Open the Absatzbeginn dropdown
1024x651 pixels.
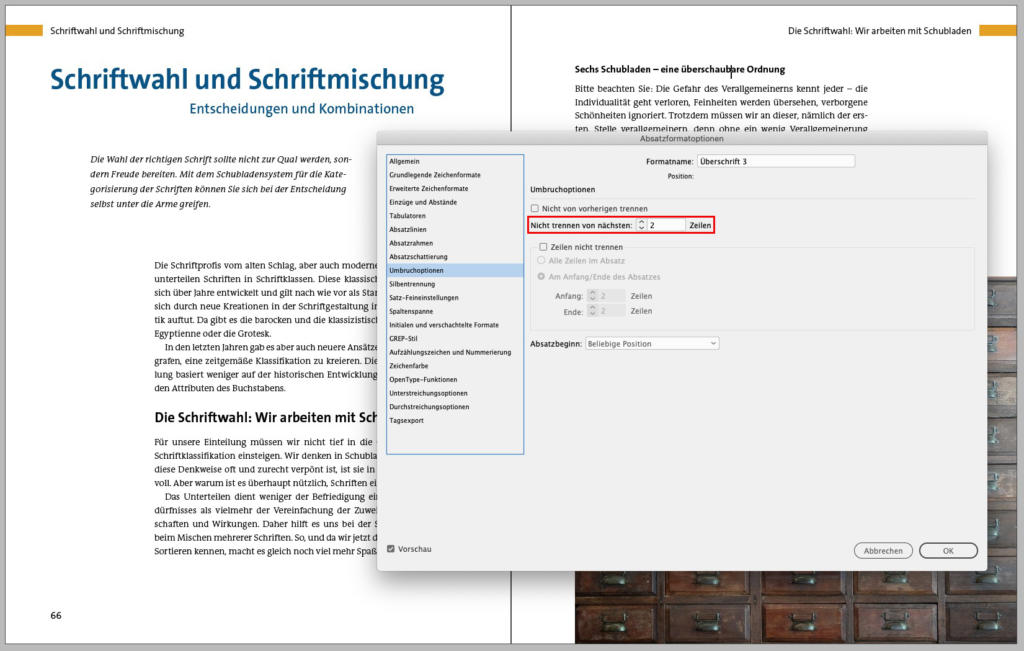tap(651, 343)
